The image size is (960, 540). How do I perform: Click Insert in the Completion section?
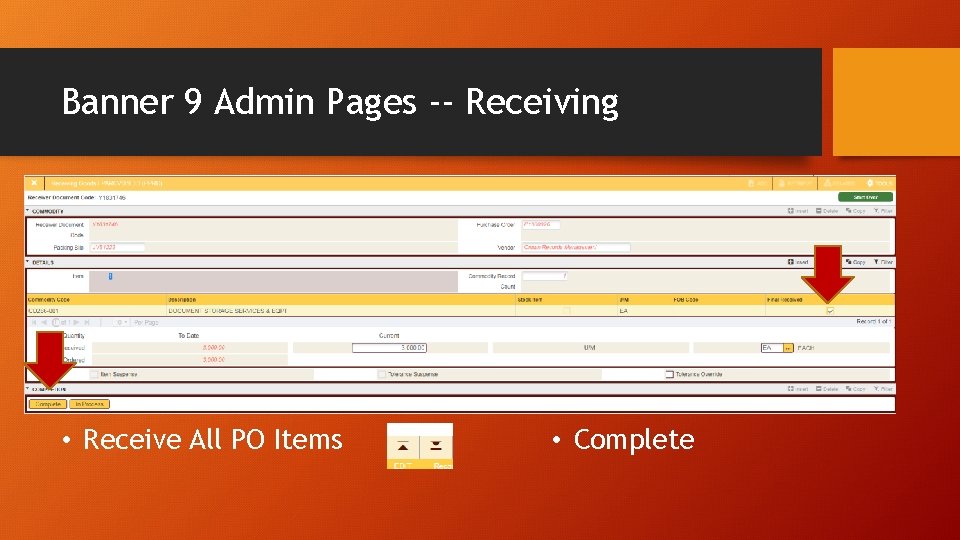[x=798, y=389]
